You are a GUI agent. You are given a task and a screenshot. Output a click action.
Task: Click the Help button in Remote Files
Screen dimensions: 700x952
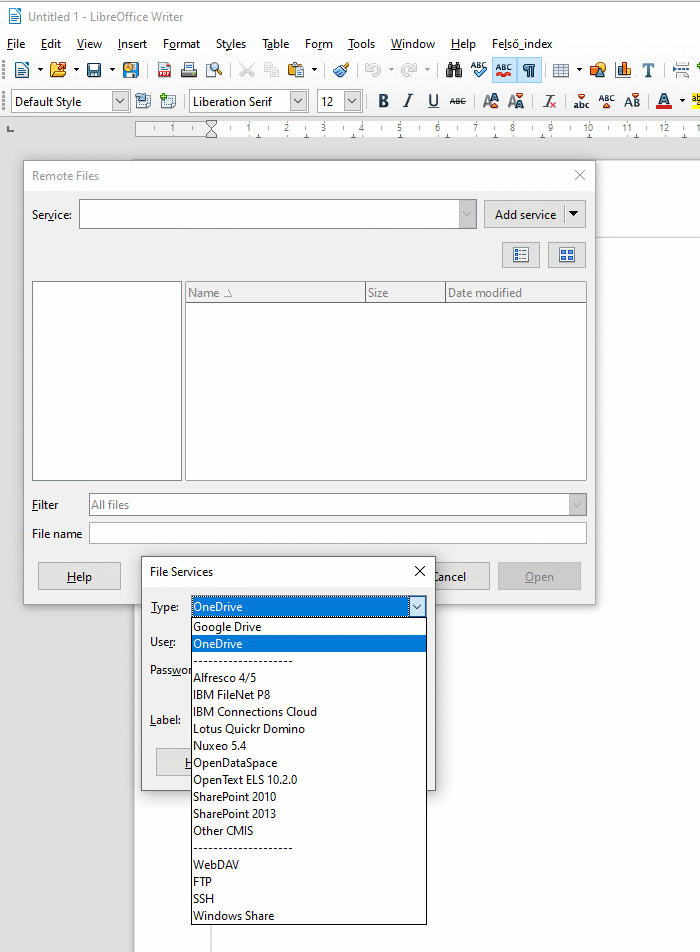pos(79,577)
